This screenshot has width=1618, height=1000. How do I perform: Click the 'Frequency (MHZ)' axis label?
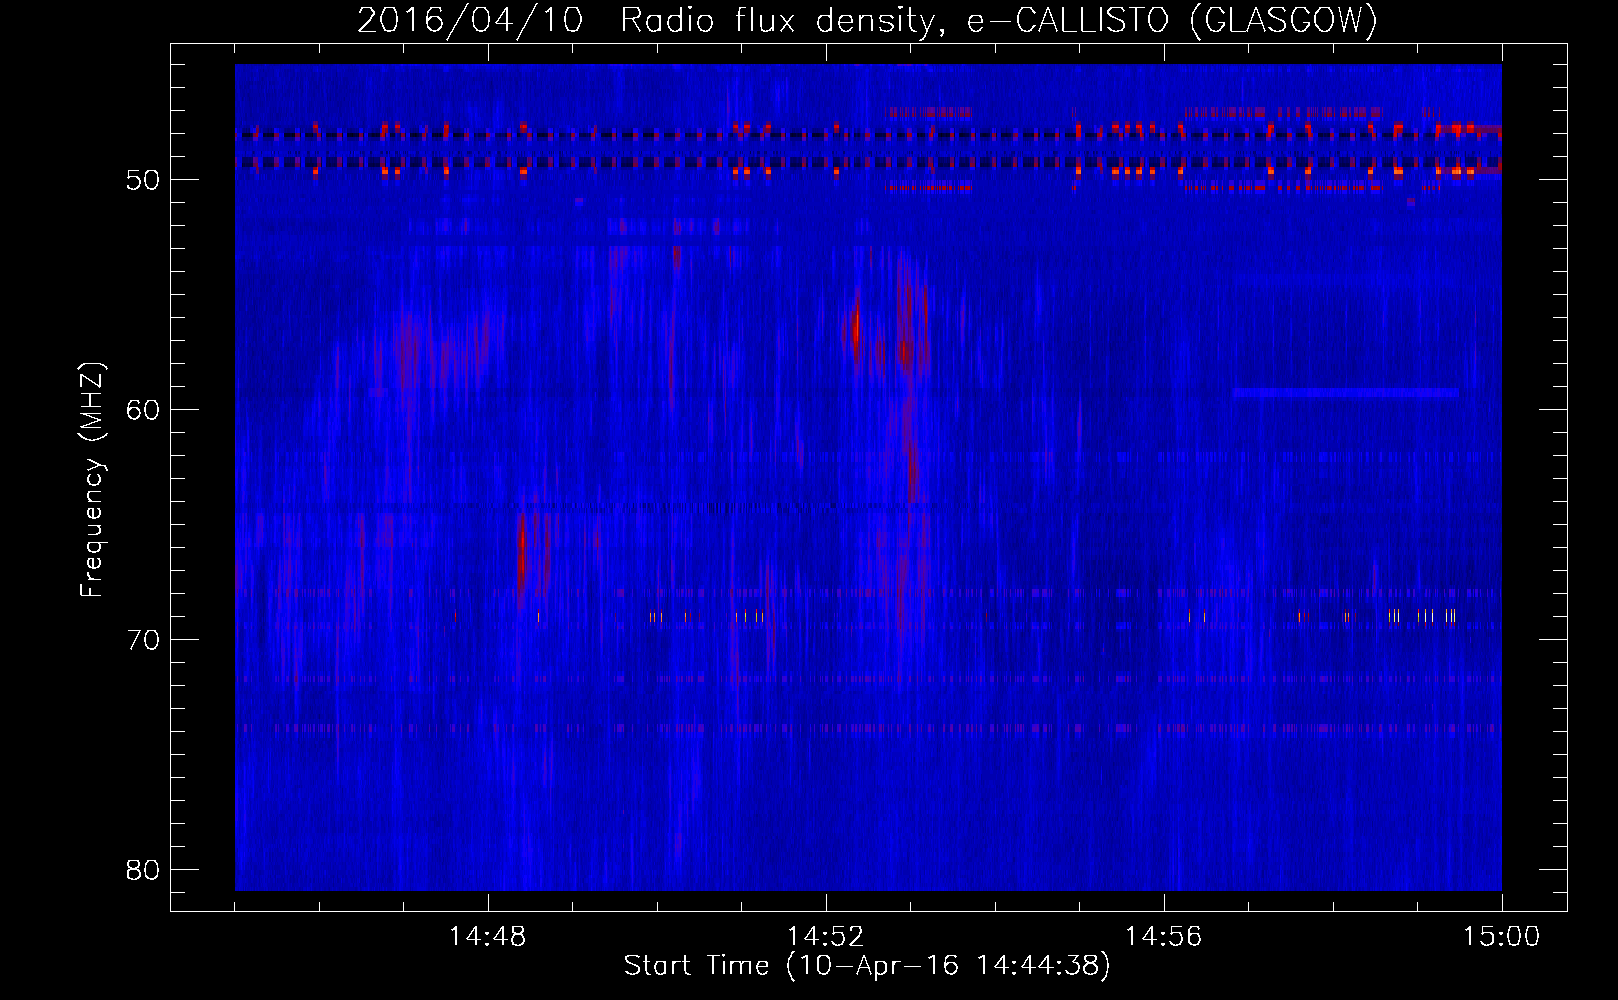[x=91, y=479]
